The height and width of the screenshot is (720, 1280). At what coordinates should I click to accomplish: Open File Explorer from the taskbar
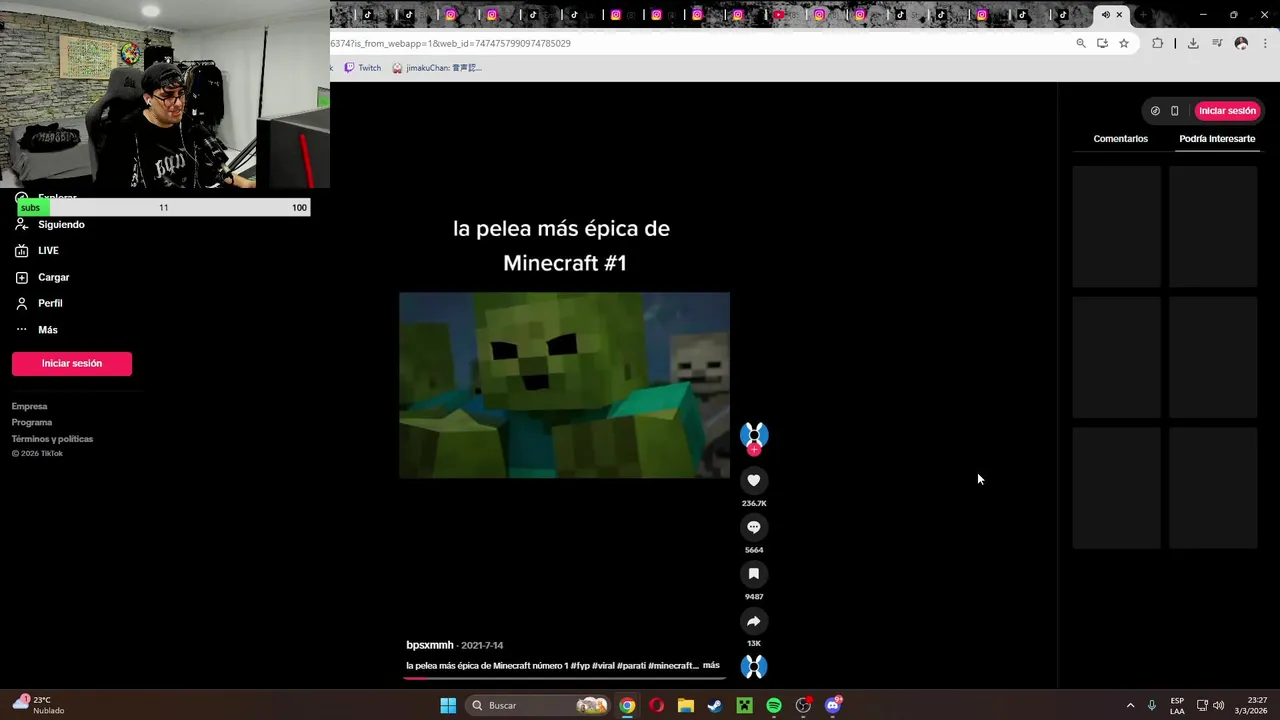click(x=685, y=705)
